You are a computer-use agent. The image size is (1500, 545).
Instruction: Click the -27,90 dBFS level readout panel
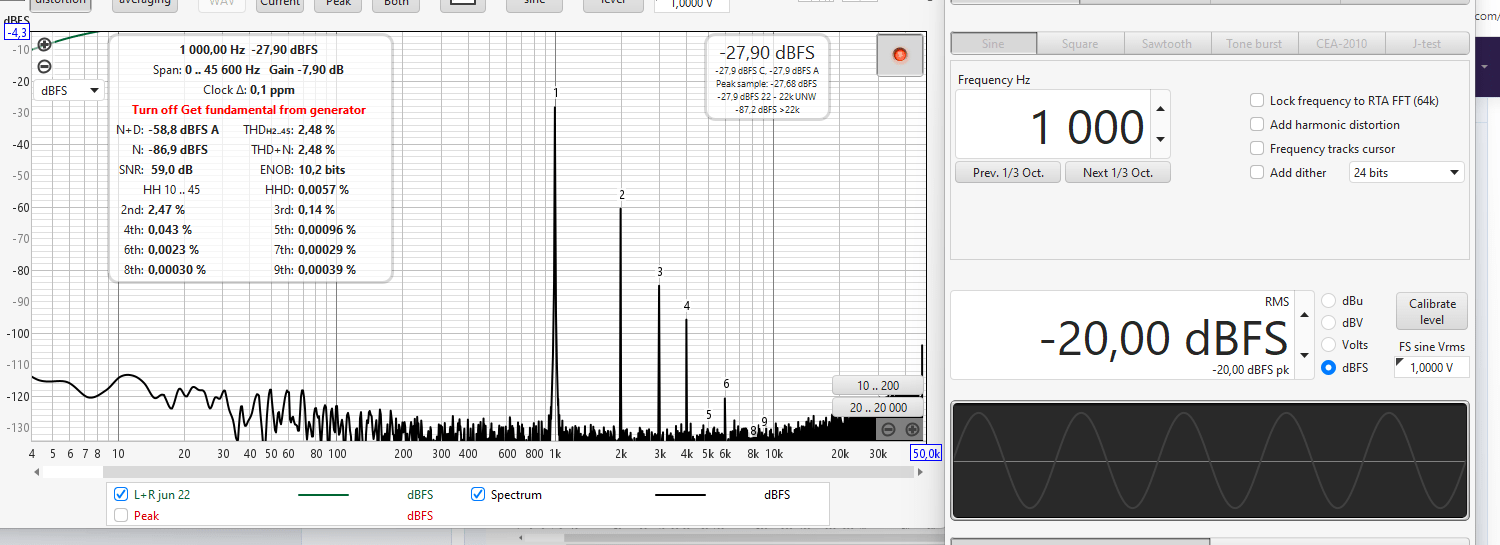[x=767, y=77]
